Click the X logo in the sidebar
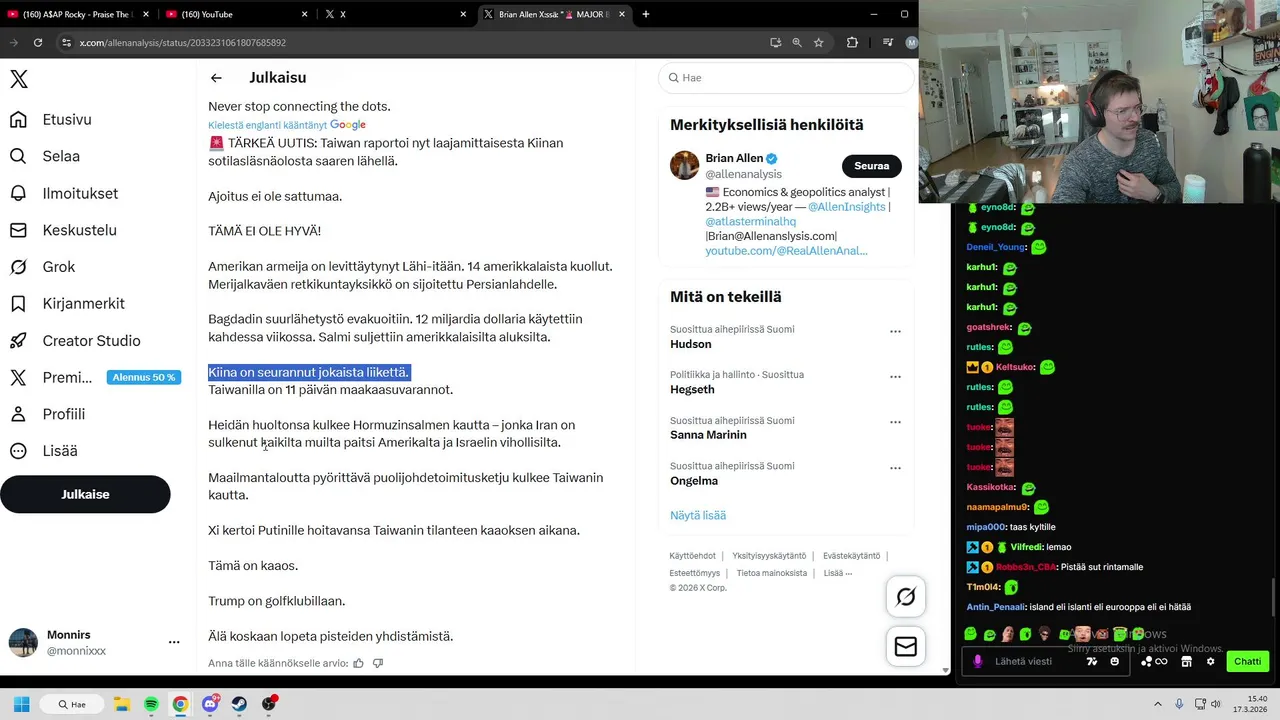Screen dimensions: 1280x720 [19, 80]
